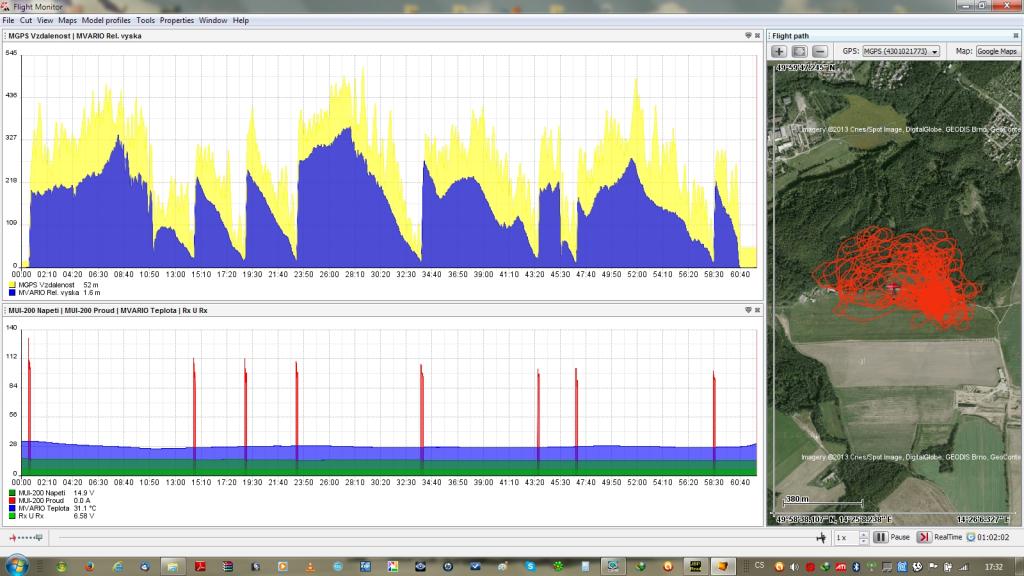Screen dimensions: 1024x576
Task: Click the upper chart panel pin icon
Action: (x=748, y=36)
